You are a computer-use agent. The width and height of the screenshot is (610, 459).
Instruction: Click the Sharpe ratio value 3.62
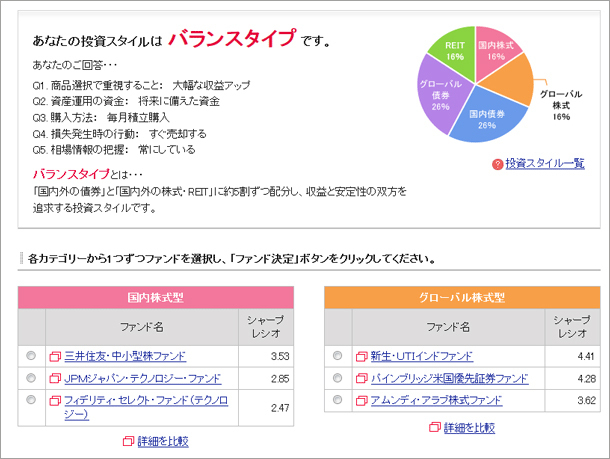pos(586,400)
